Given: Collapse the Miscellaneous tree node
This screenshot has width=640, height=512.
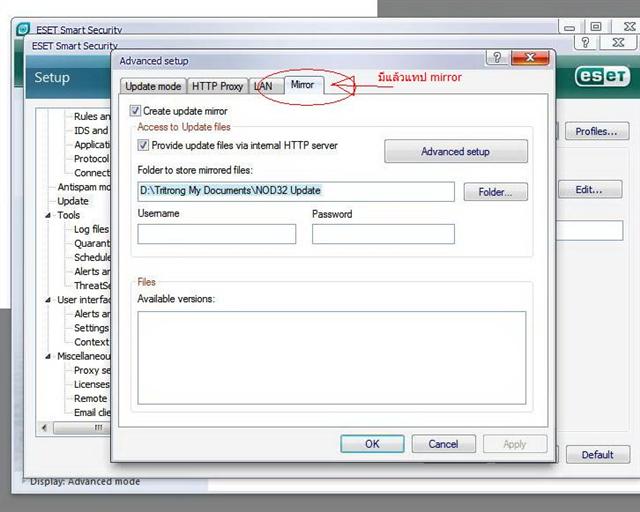Looking at the screenshot, I should coord(48,356).
